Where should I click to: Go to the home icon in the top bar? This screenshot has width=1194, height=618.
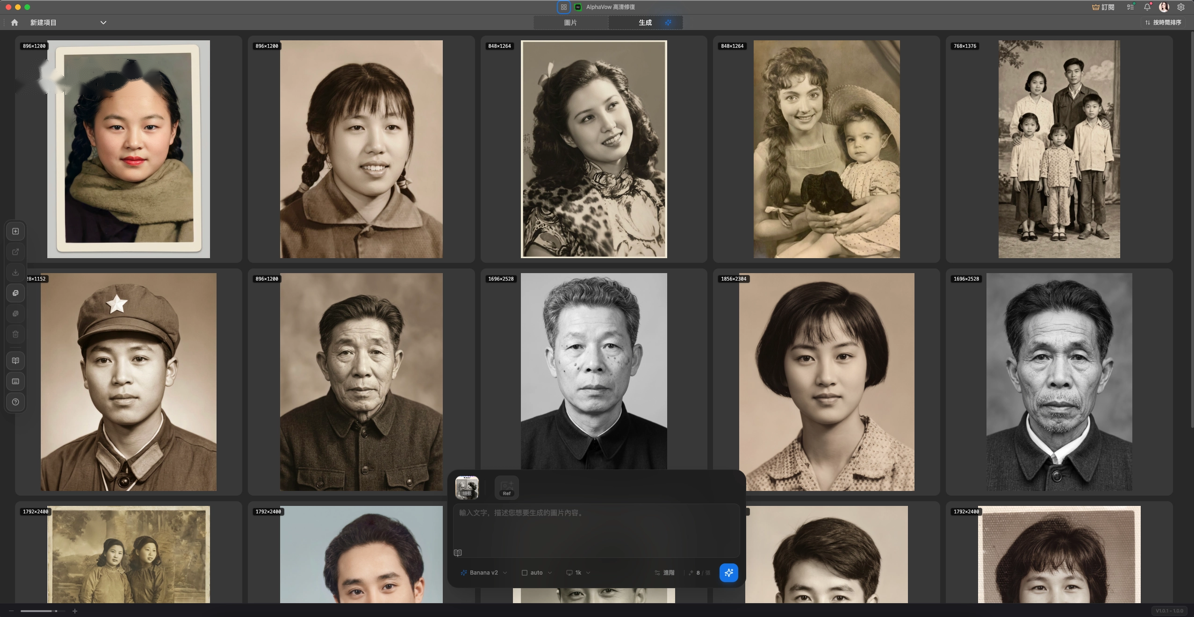coord(14,23)
